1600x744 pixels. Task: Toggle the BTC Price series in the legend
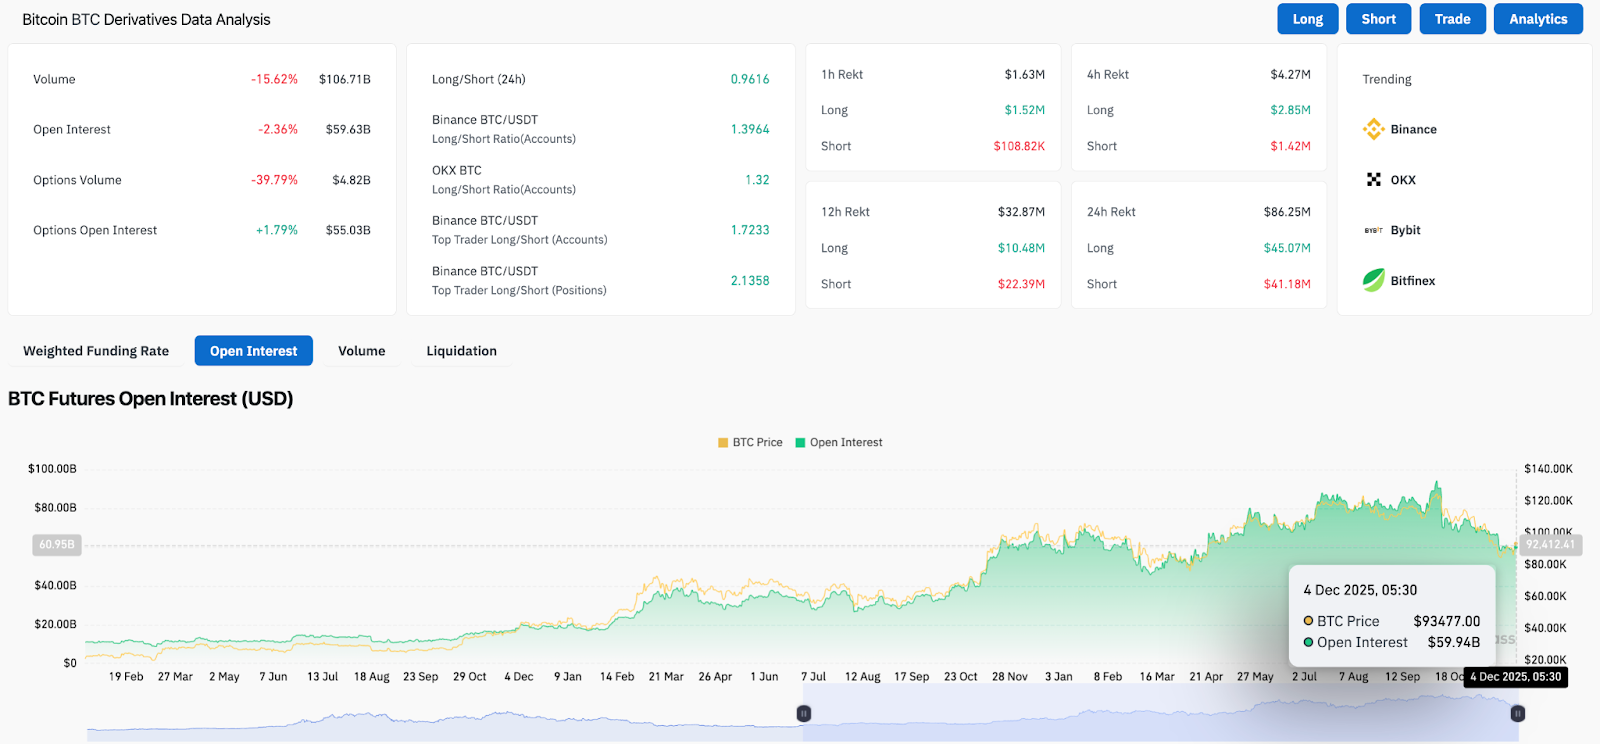[750, 442]
